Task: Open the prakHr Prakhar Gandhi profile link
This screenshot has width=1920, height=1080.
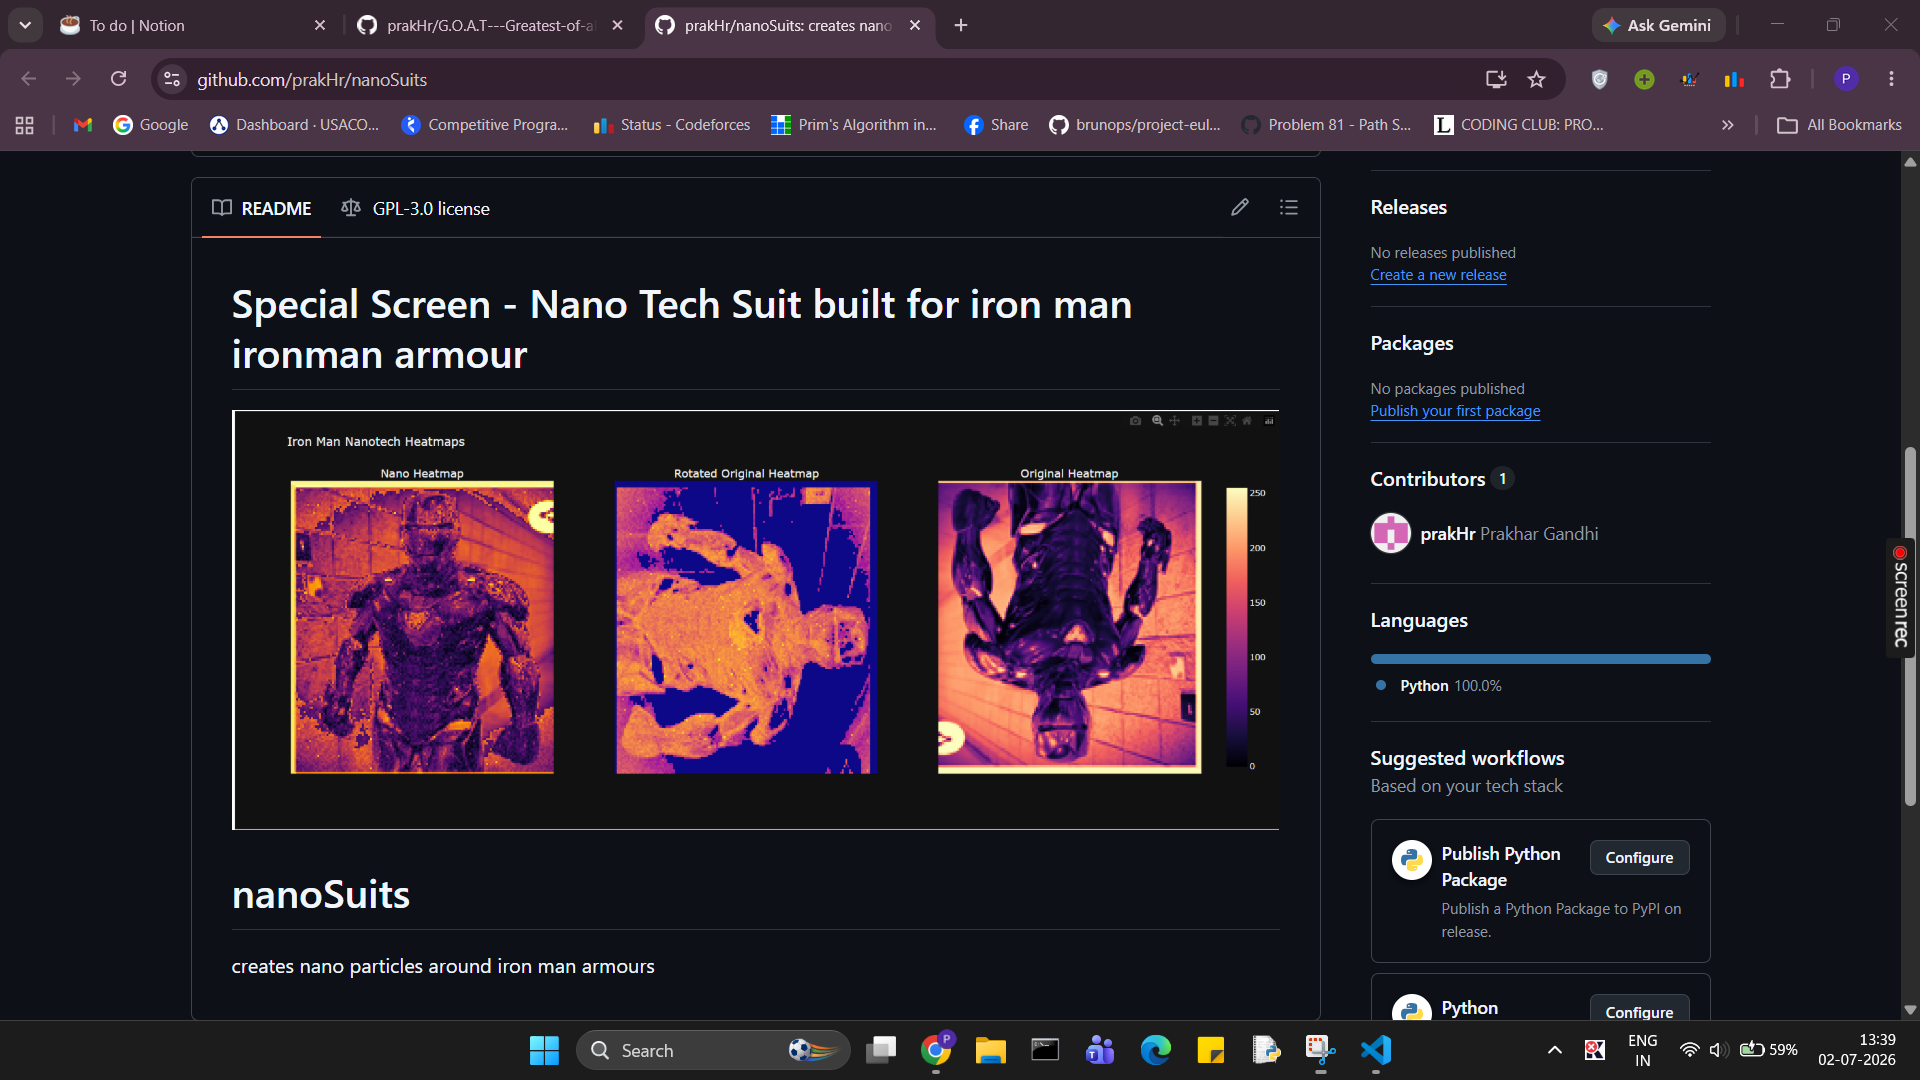Action: [x=1509, y=534]
